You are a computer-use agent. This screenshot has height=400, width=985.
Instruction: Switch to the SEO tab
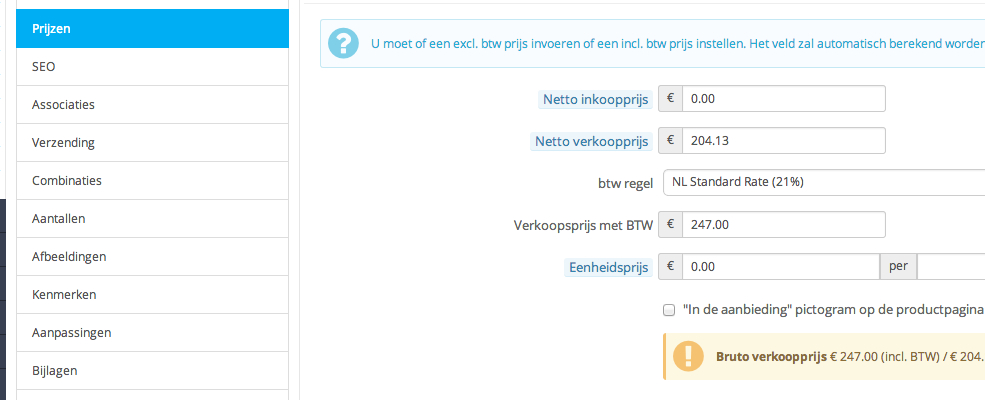pos(152,66)
